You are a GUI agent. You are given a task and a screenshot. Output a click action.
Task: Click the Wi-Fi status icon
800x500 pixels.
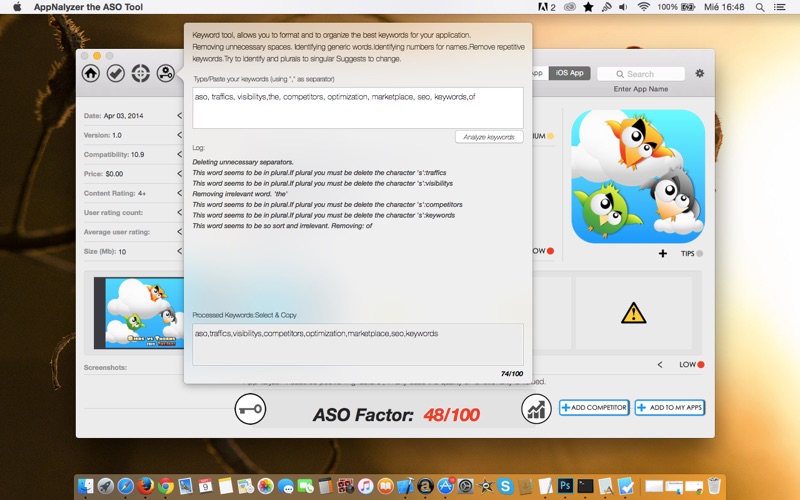(644, 7)
